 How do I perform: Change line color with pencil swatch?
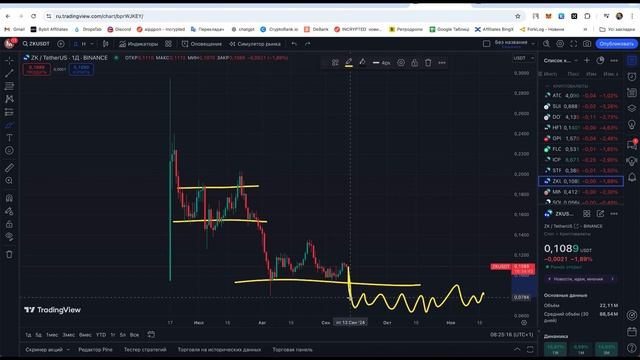click(349, 62)
